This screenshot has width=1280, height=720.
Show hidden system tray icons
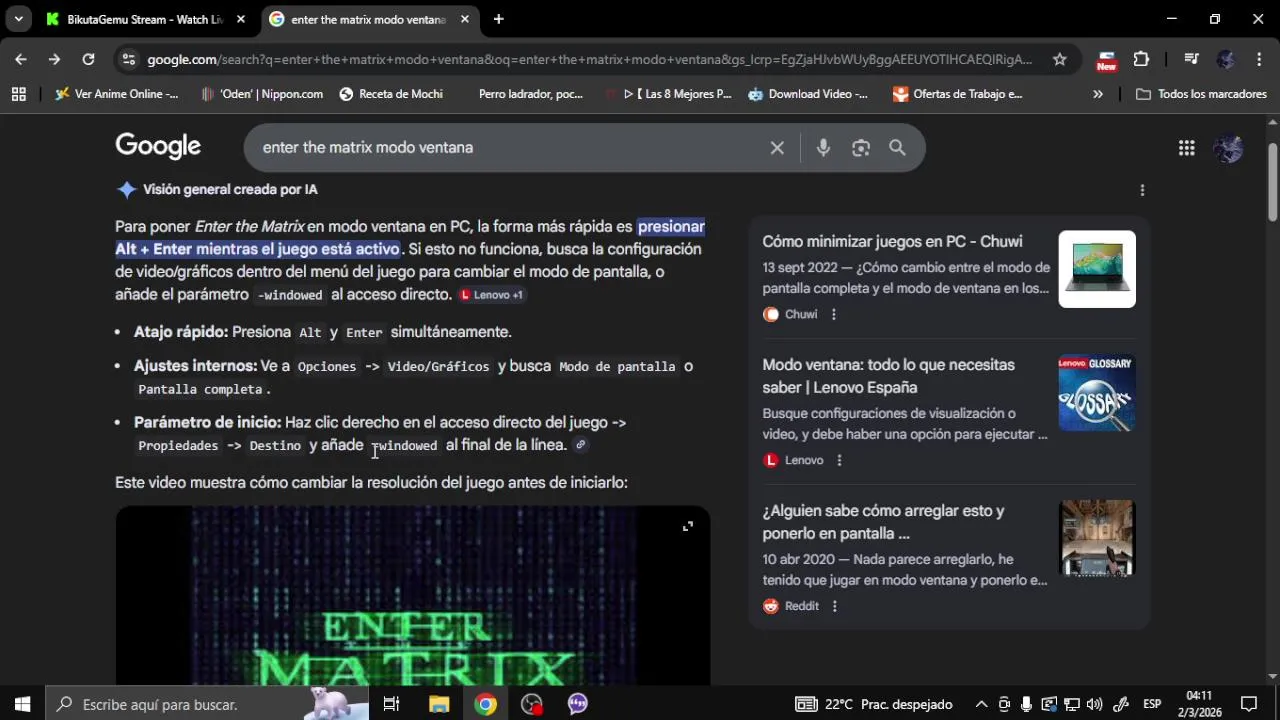[981, 704]
